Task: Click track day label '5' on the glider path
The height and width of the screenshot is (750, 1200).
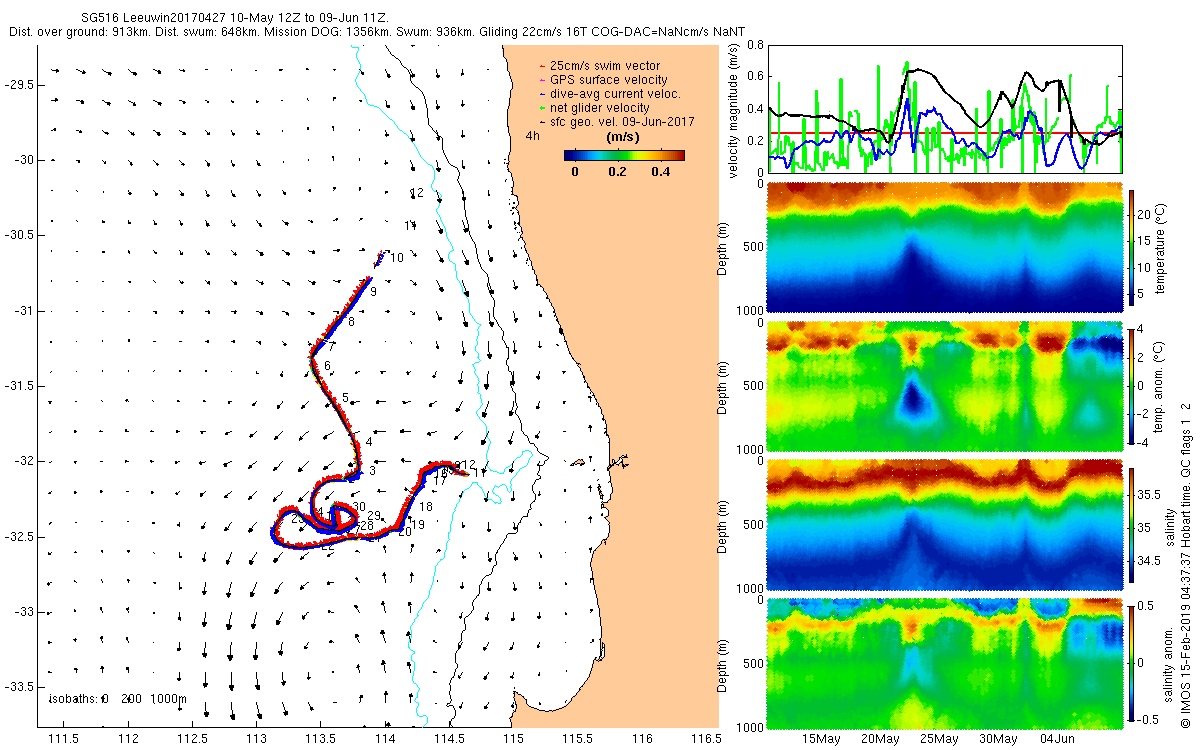Action: click(x=345, y=398)
